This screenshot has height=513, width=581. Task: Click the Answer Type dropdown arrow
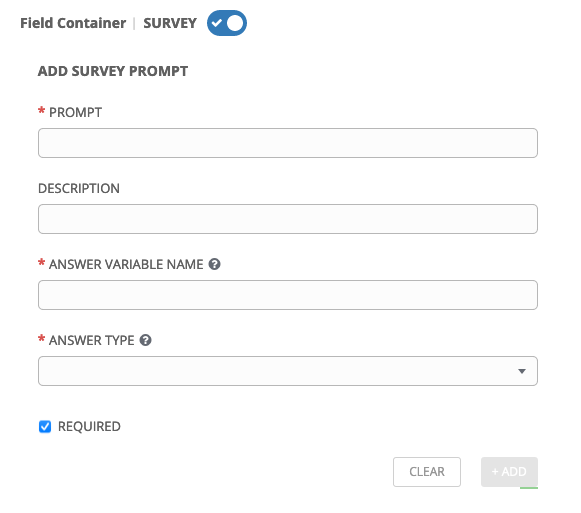[522, 371]
